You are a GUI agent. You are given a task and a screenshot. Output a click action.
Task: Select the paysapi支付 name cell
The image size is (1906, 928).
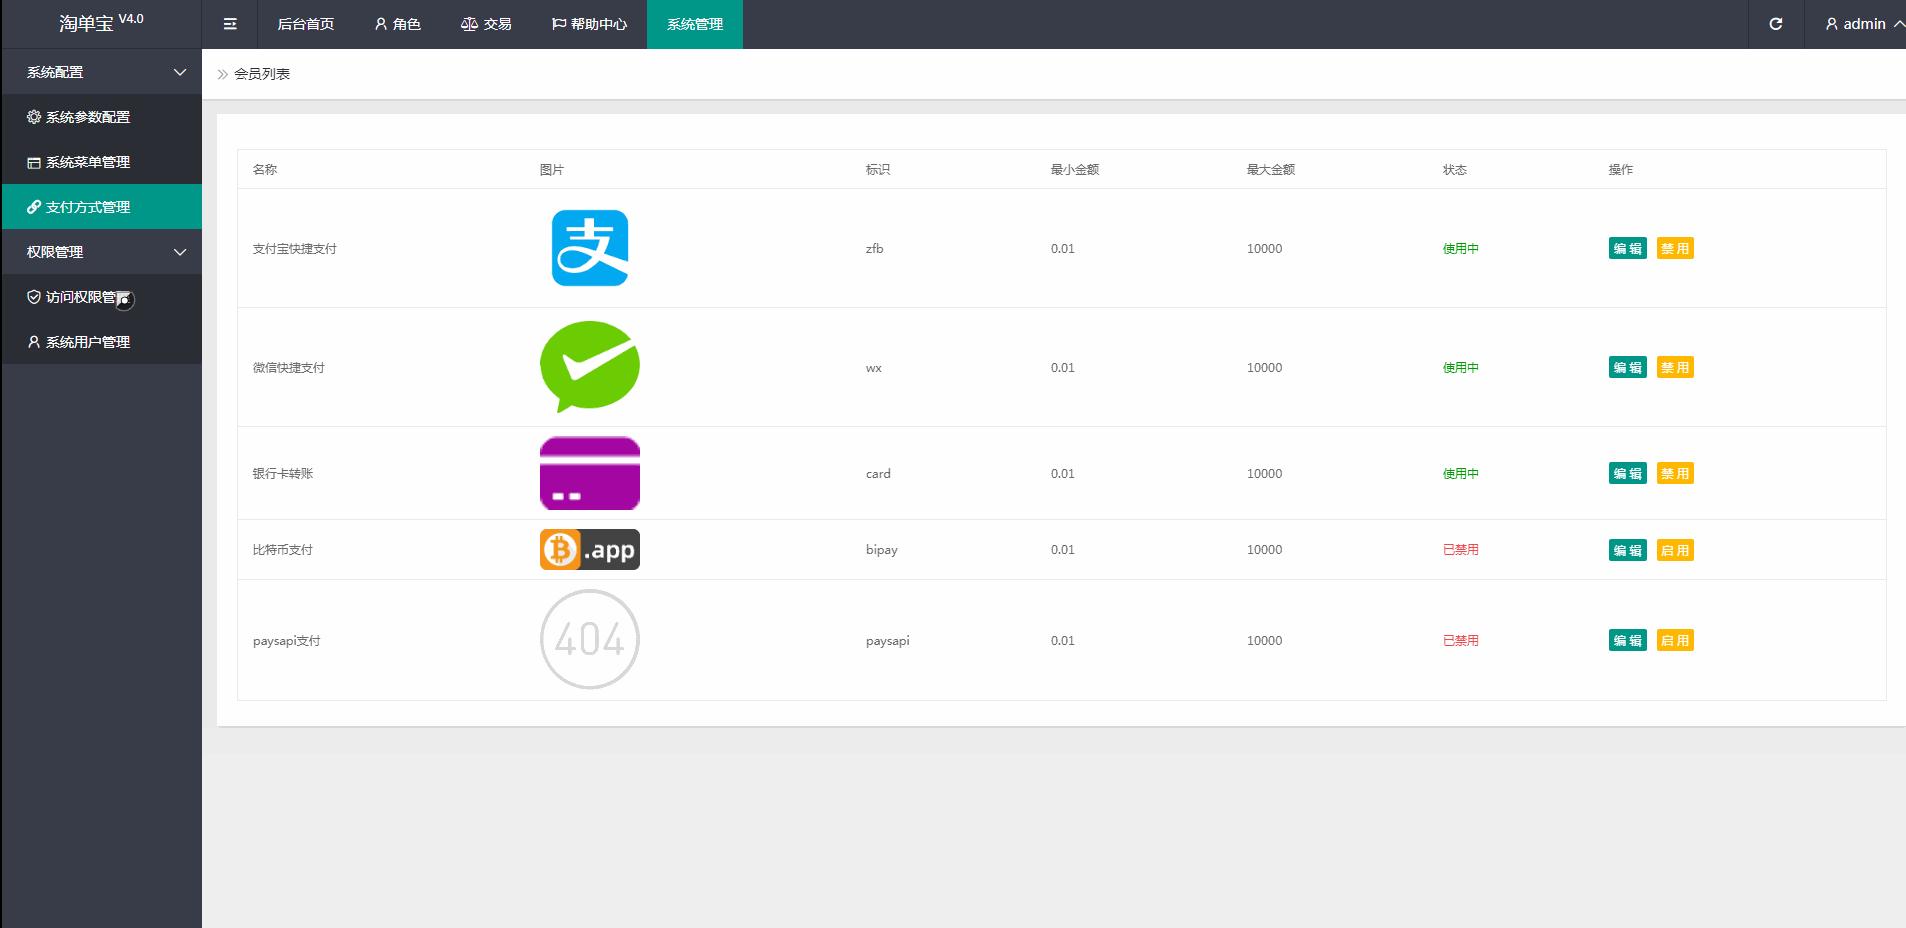287,641
